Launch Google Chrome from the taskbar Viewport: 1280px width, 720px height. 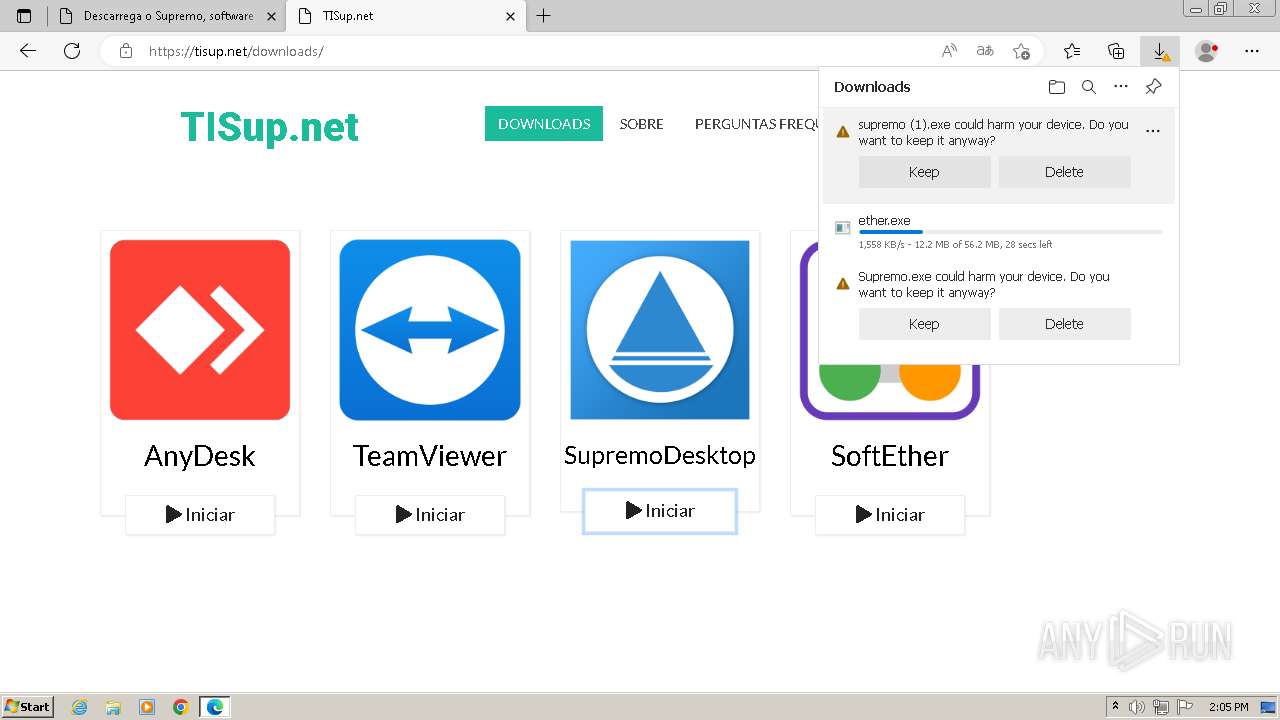[181, 707]
